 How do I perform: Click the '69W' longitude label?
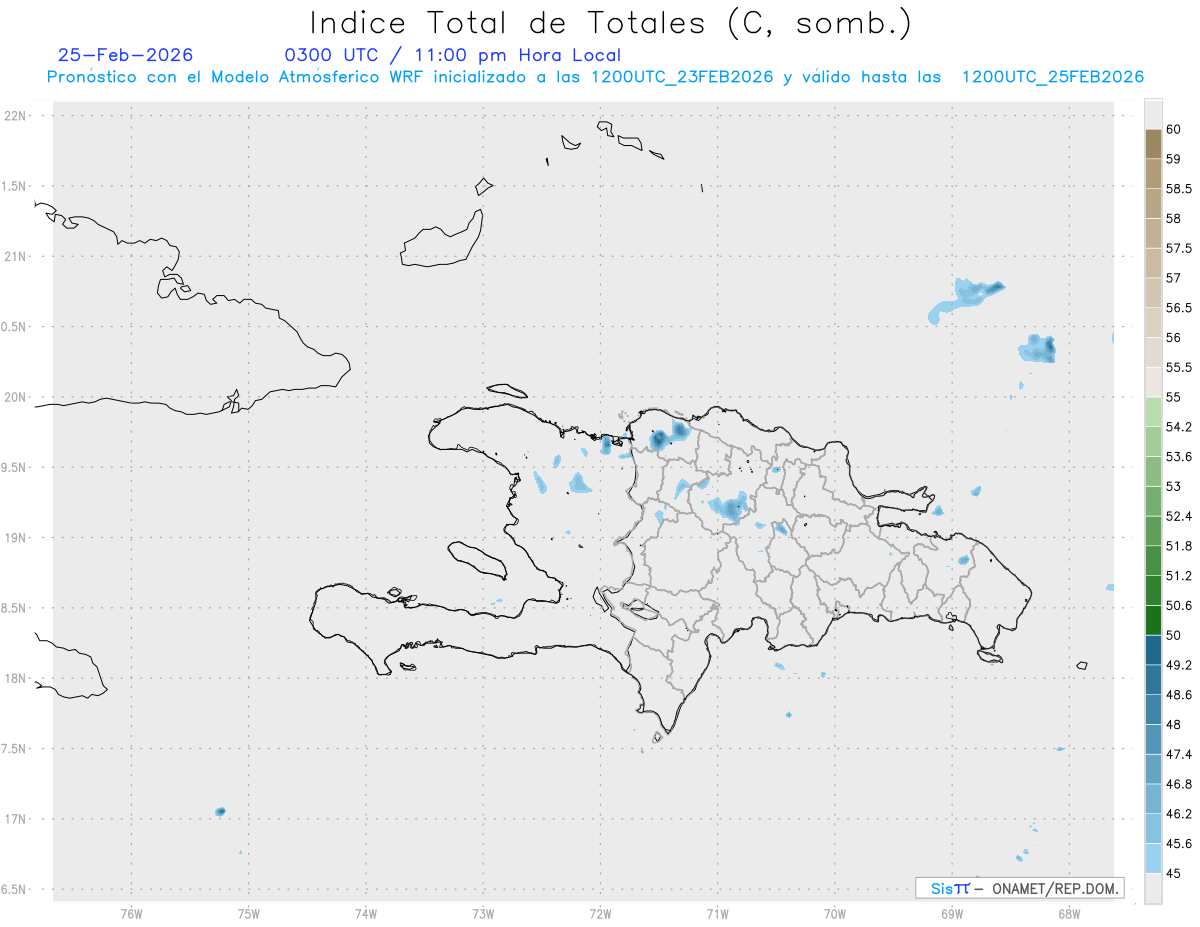click(x=952, y=913)
